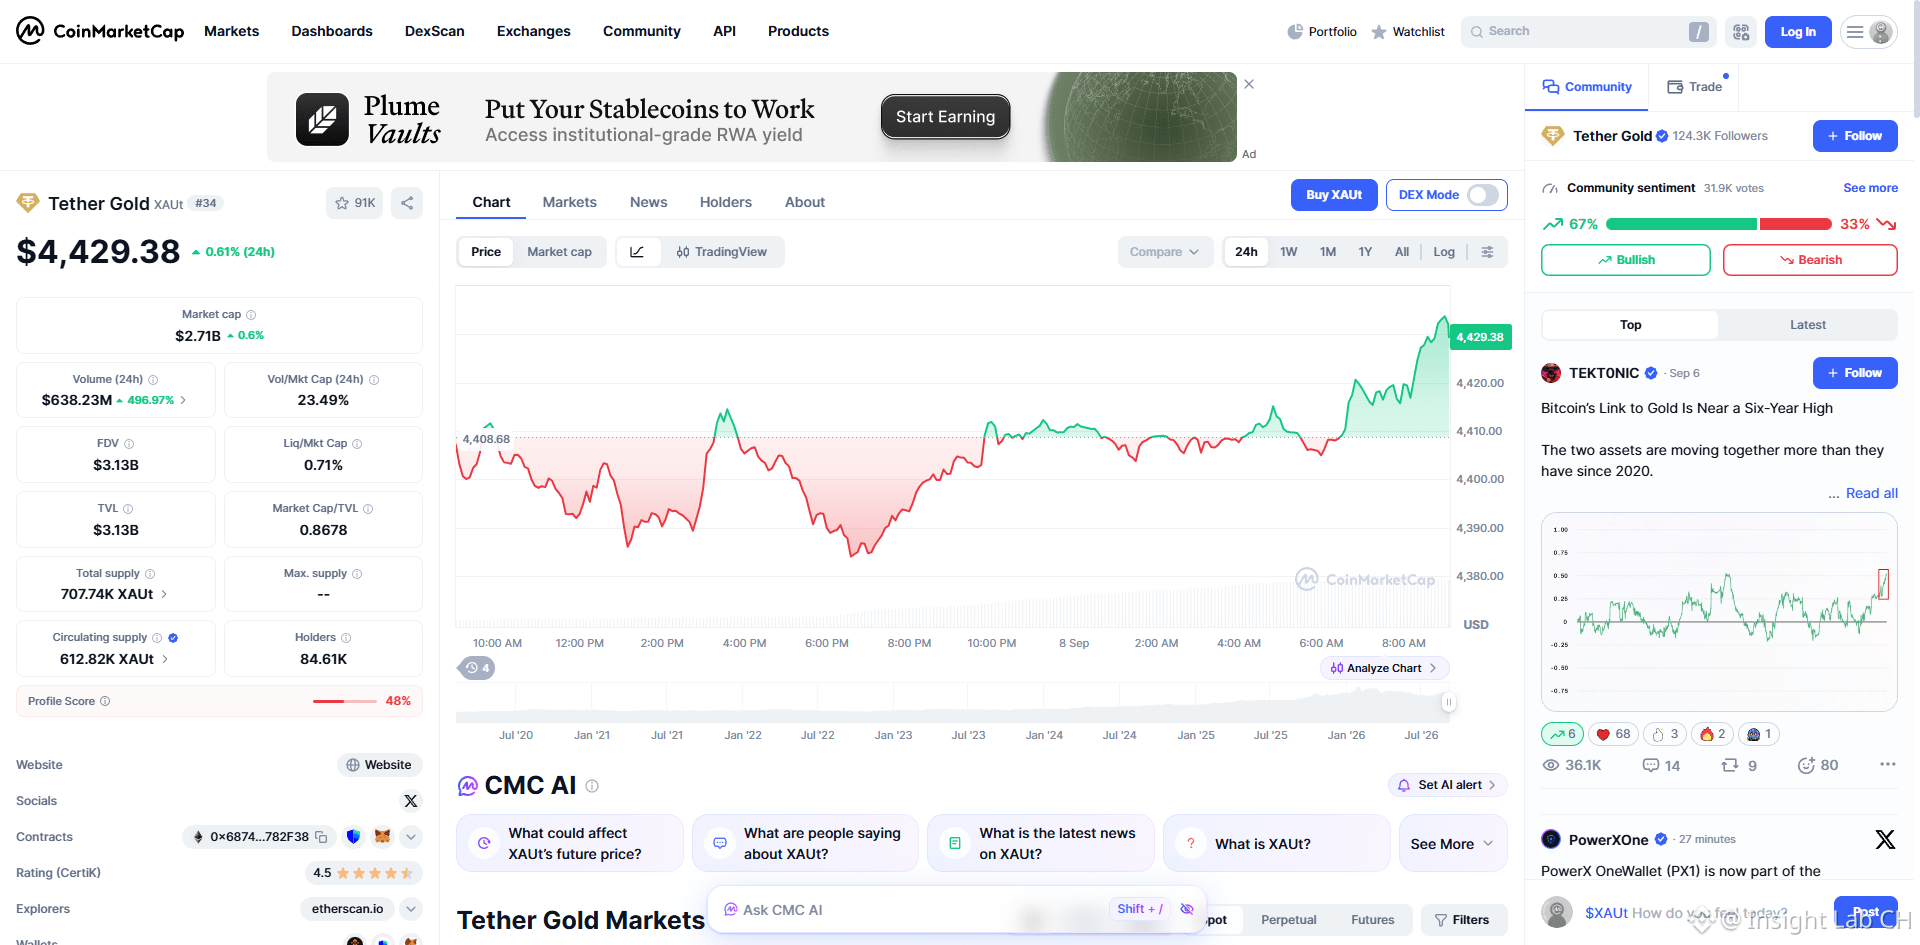The width and height of the screenshot is (1920, 945).
Task: Click the Buy XAUt button
Action: pos(1334,195)
